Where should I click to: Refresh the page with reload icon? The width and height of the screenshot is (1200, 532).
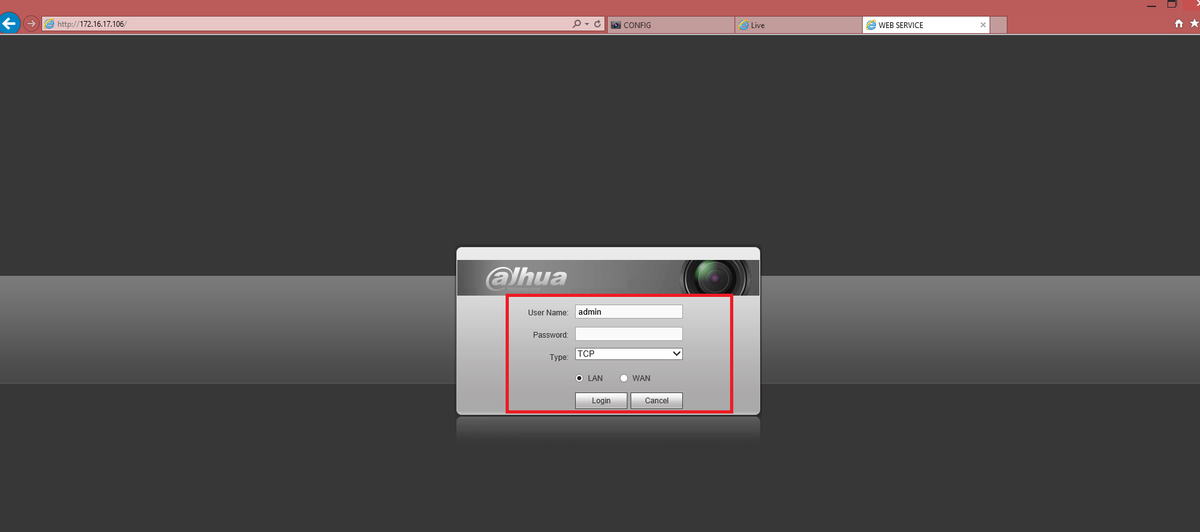click(x=597, y=24)
